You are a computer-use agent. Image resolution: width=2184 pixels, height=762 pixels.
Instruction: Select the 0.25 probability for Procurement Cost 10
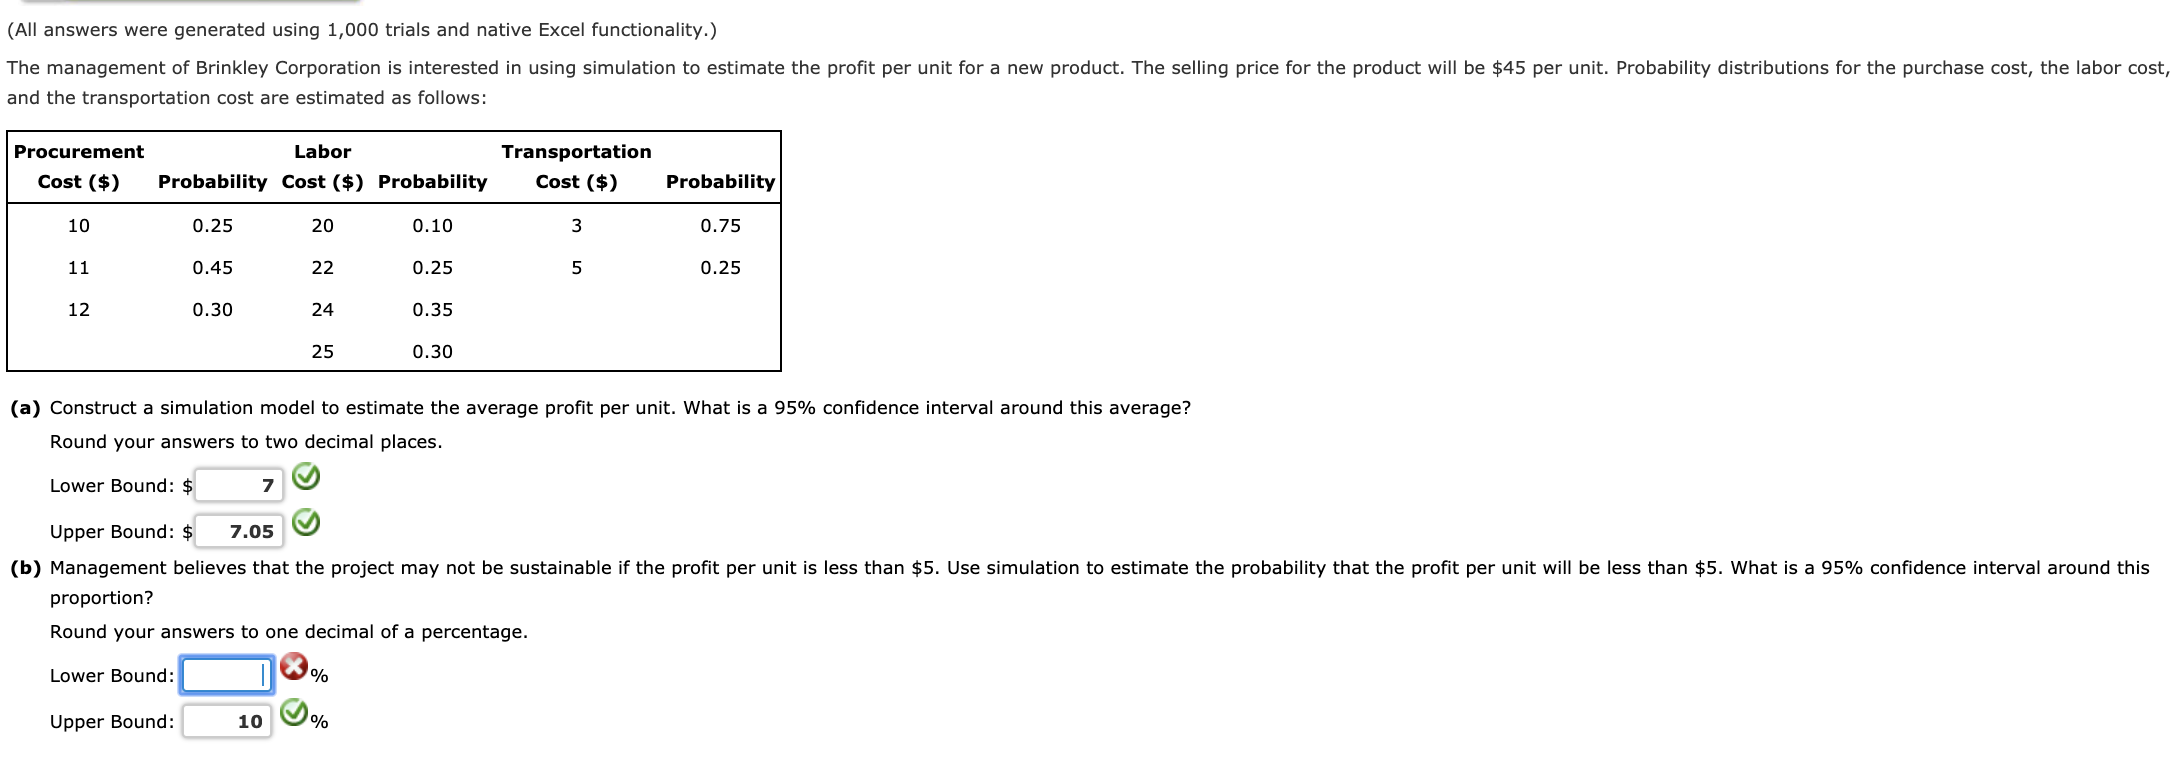(x=212, y=225)
